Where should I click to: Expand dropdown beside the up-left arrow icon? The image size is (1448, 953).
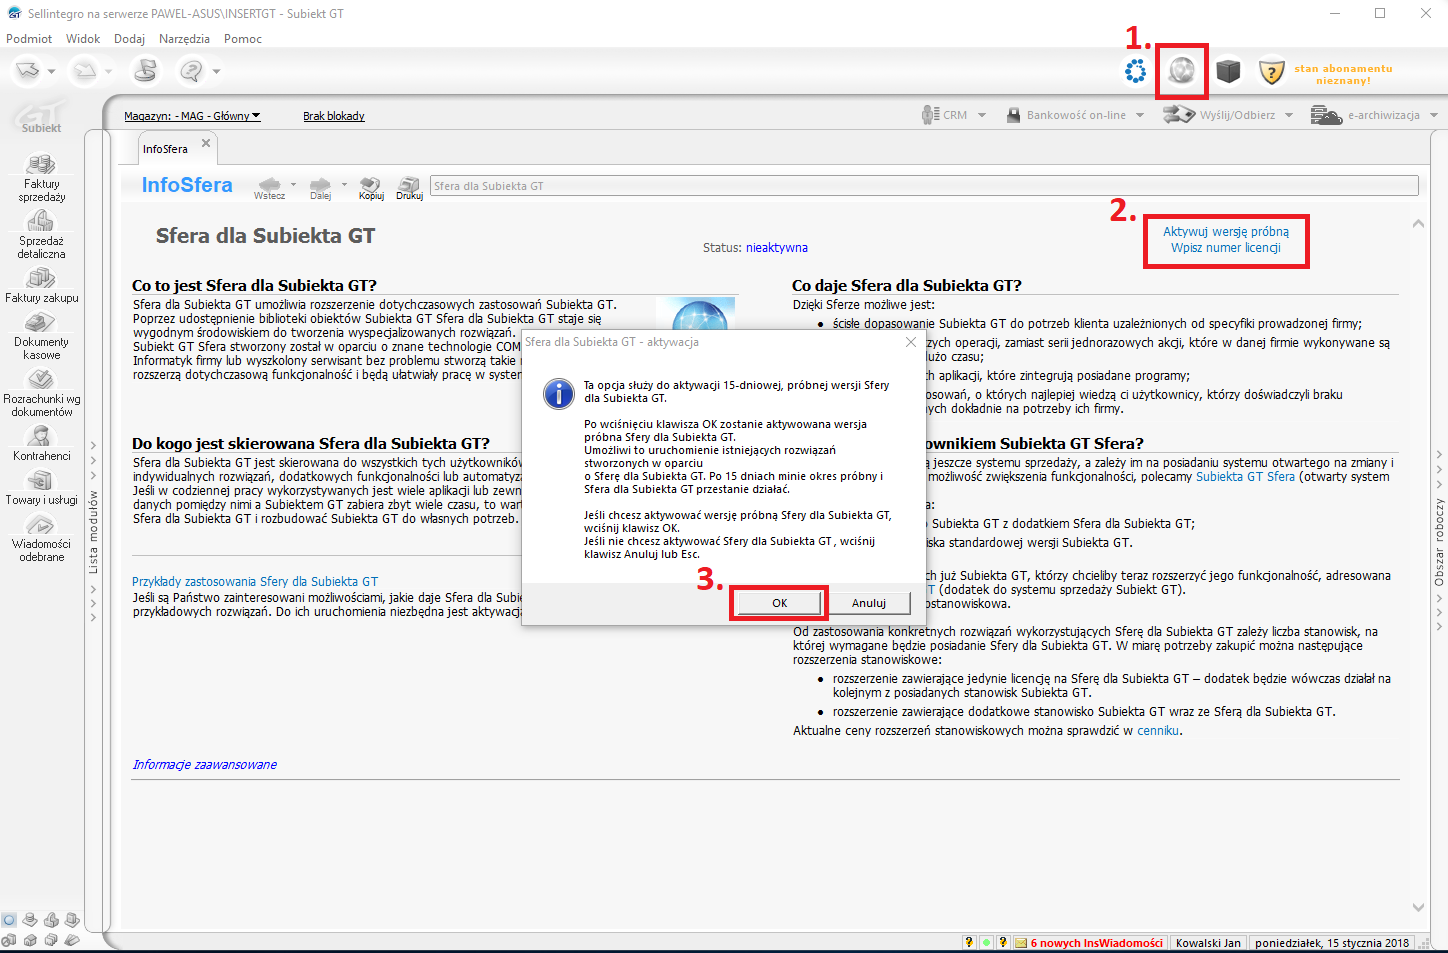point(51,71)
